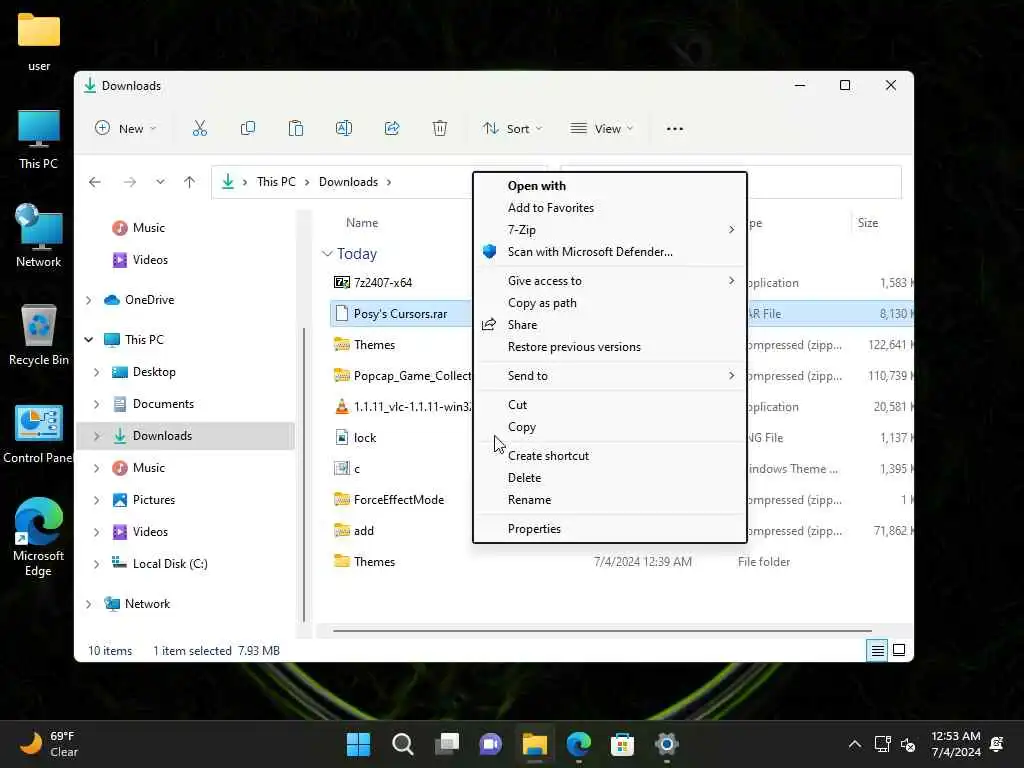The image size is (1024, 768).
Task: Open Control Panel desktop icon
Action: pos(39,434)
